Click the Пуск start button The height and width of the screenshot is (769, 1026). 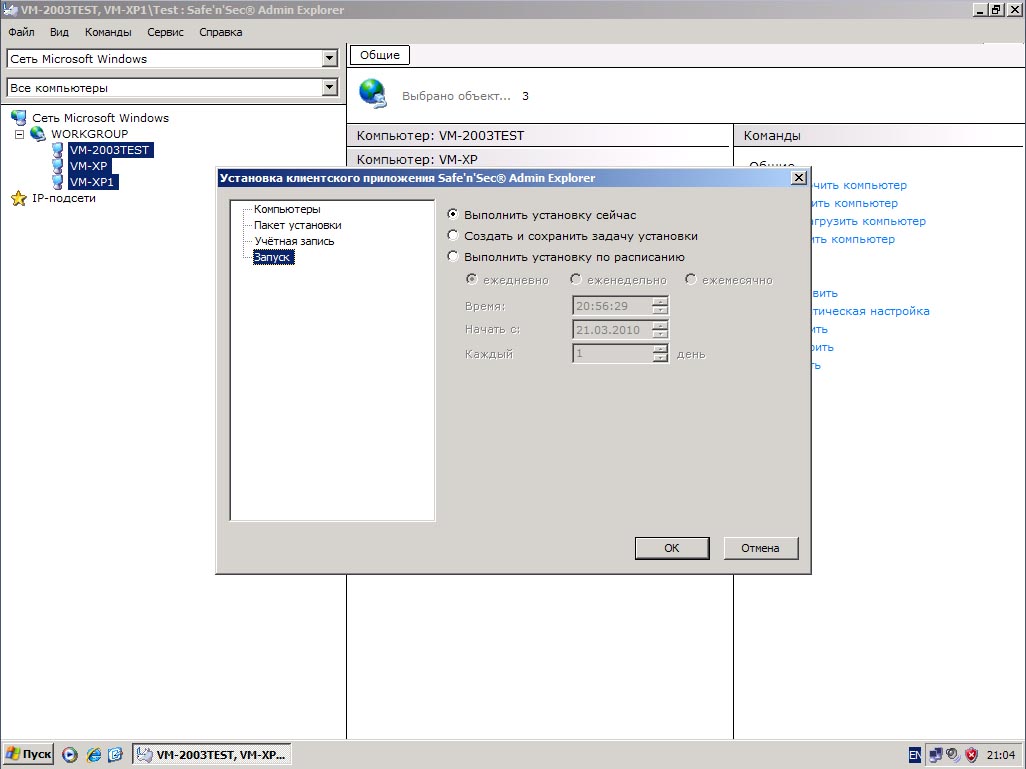coord(28,755)
